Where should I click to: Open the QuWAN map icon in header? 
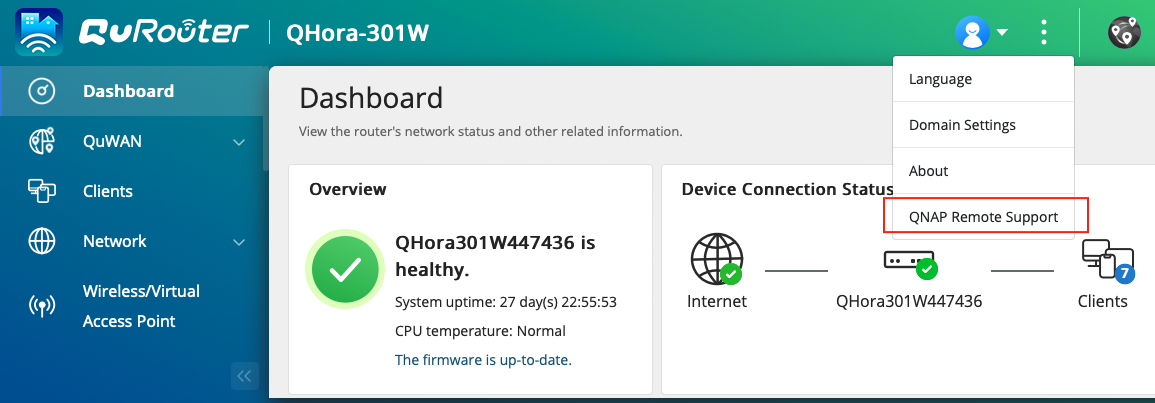[1125, 32]
